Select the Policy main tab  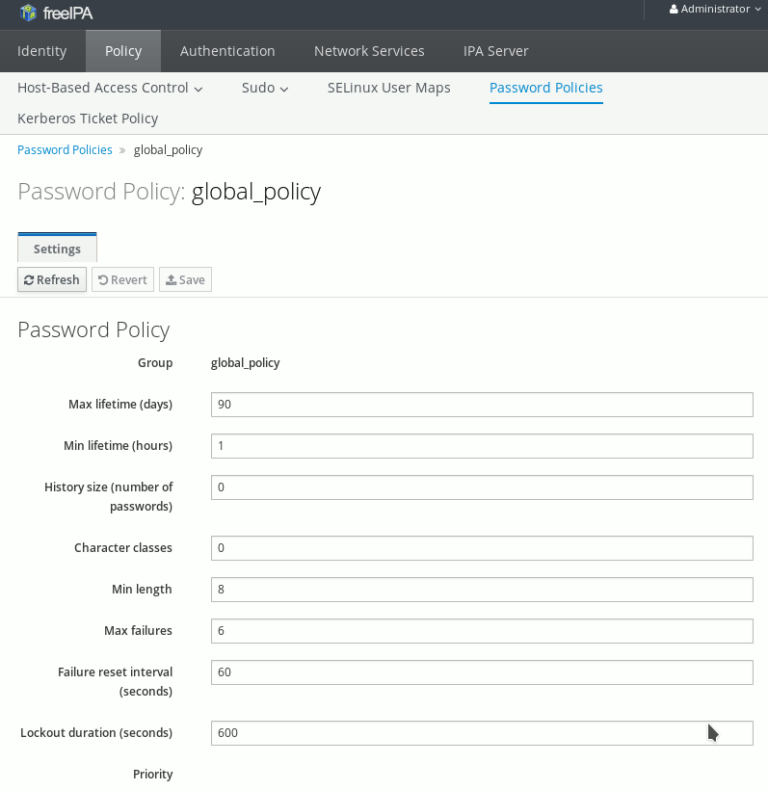pos(123,51)
